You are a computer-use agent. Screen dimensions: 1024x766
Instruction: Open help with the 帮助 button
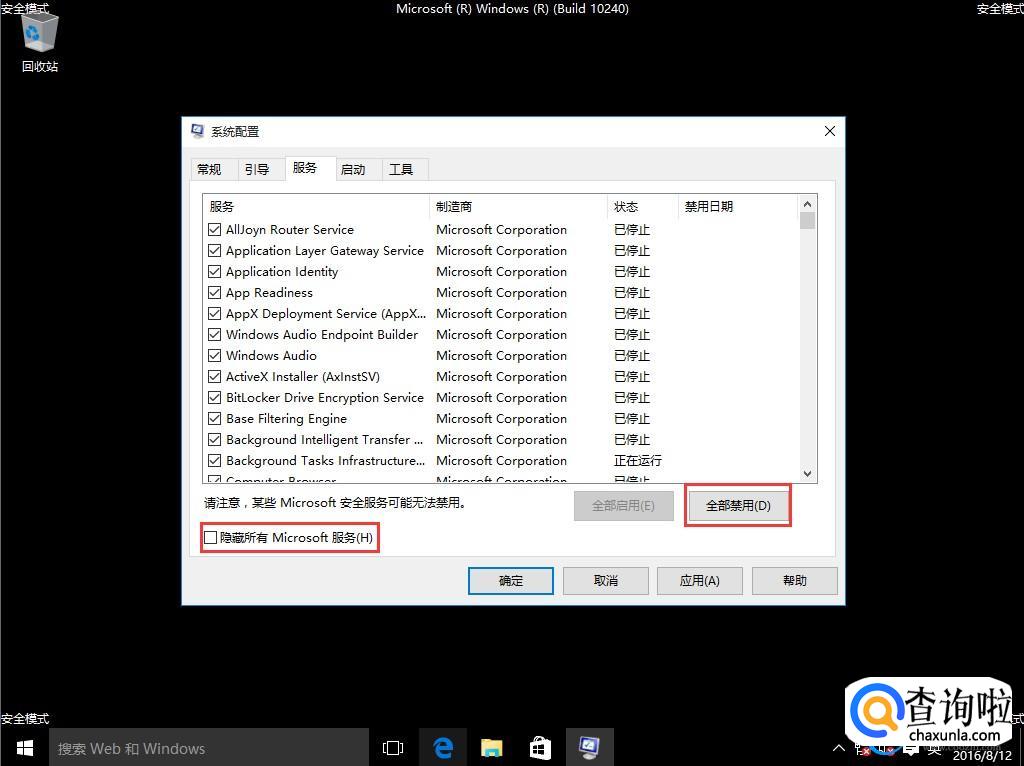794,581
